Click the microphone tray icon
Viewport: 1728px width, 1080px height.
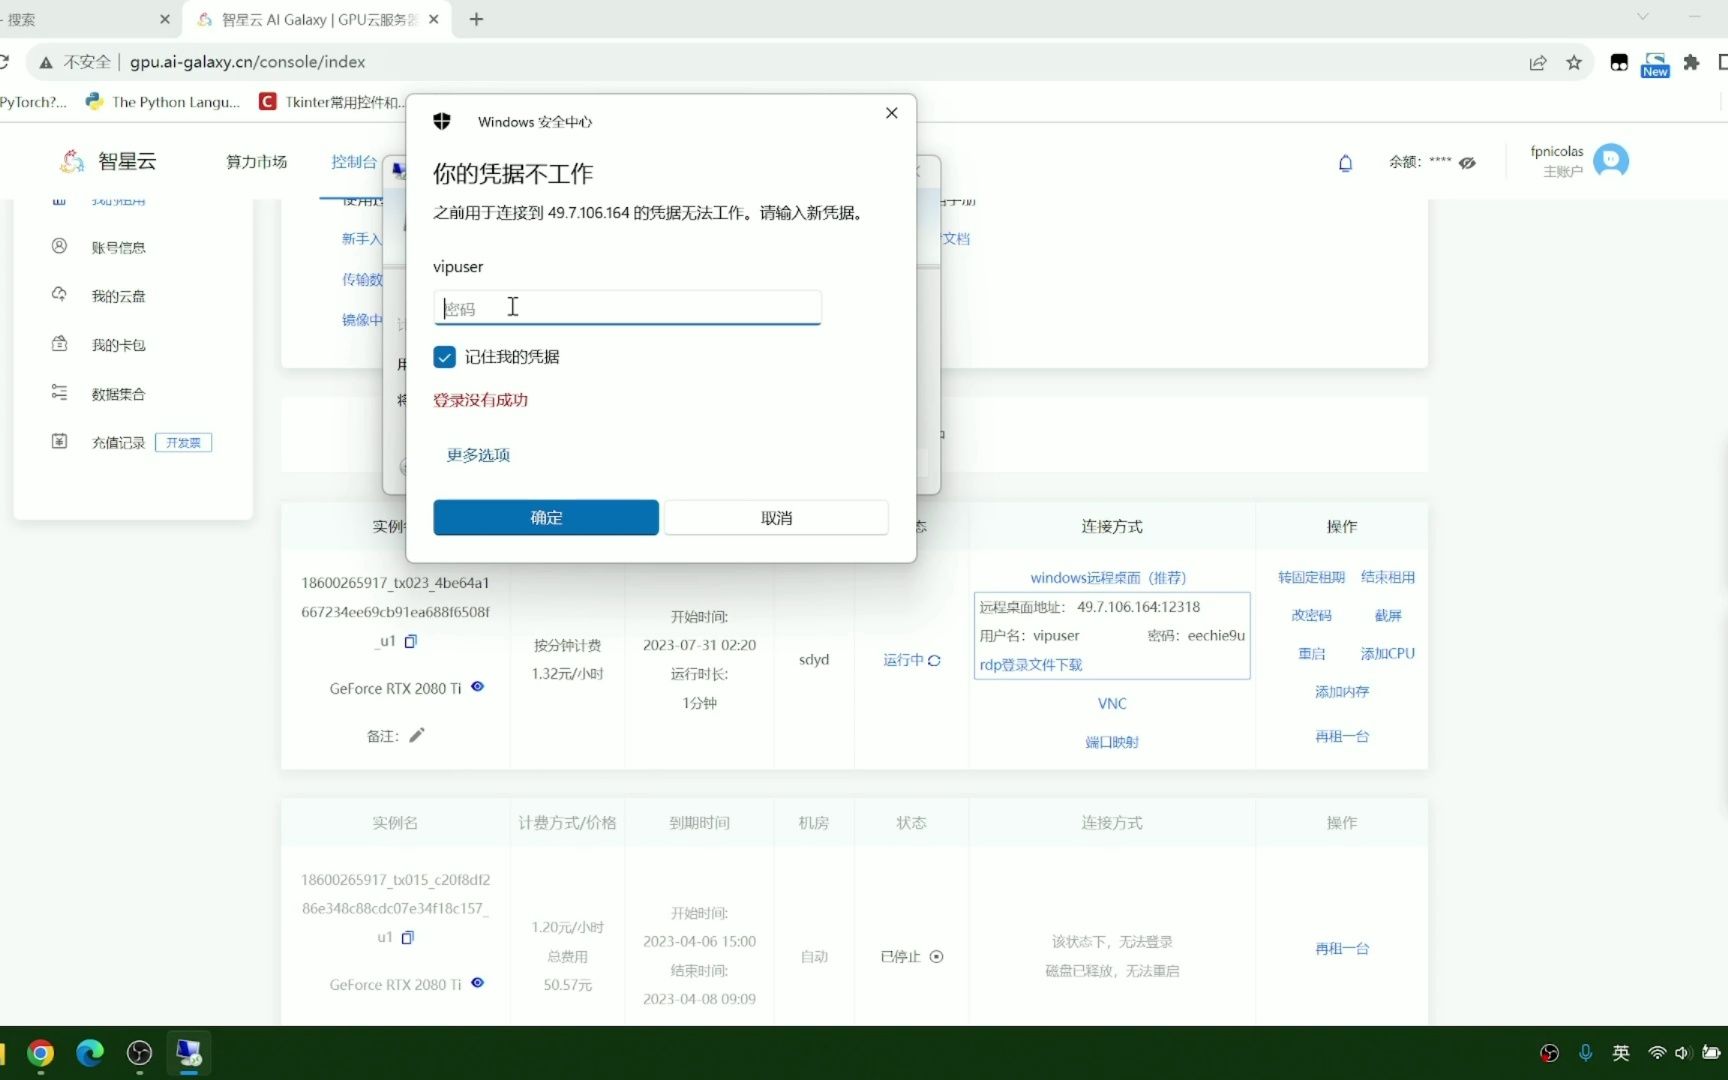pos(1585,1053)
